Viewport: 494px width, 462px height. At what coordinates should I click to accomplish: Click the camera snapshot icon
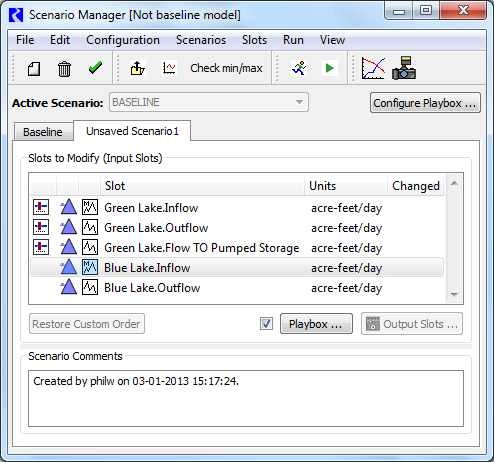(404, 68)
